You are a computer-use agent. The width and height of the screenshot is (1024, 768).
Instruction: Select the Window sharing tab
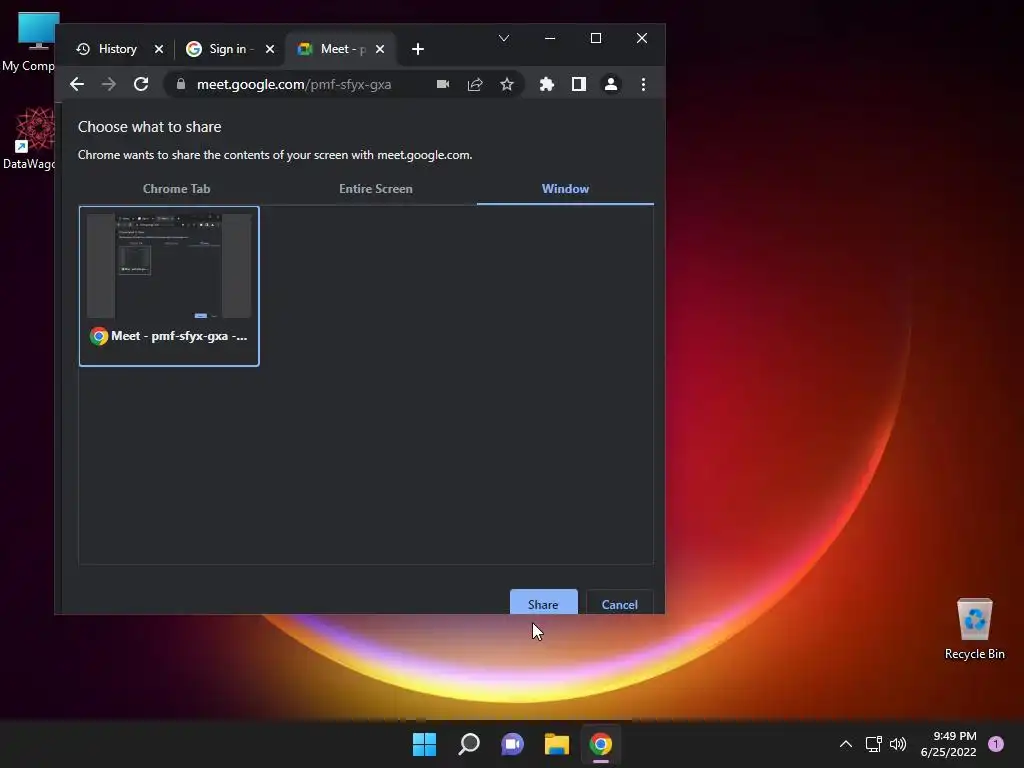pos(565,189)
